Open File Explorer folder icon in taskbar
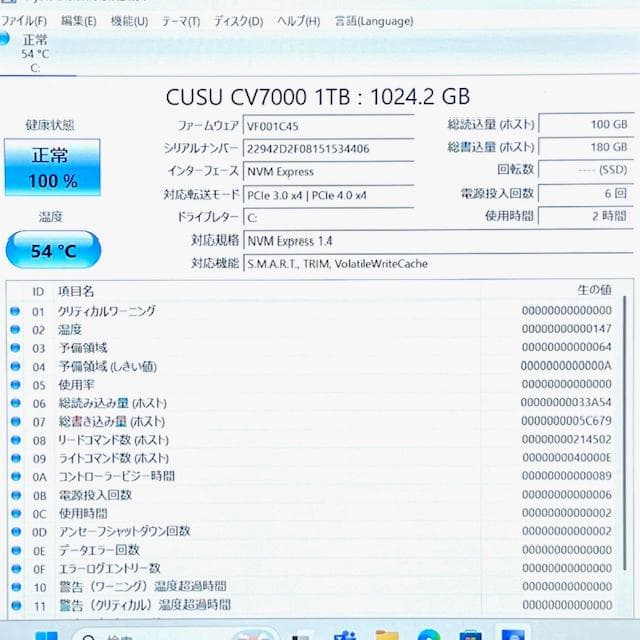 387,635
